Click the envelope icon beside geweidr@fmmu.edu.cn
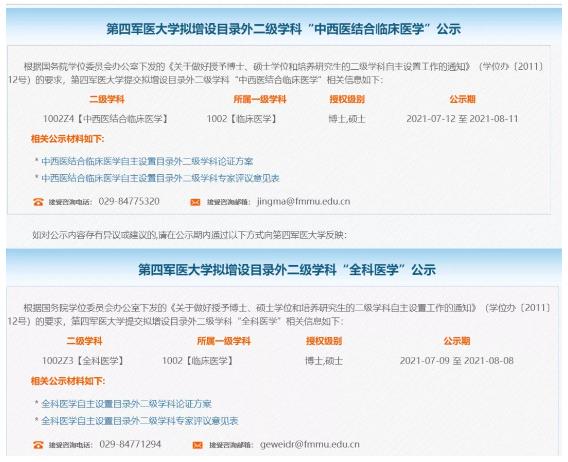 197,445
